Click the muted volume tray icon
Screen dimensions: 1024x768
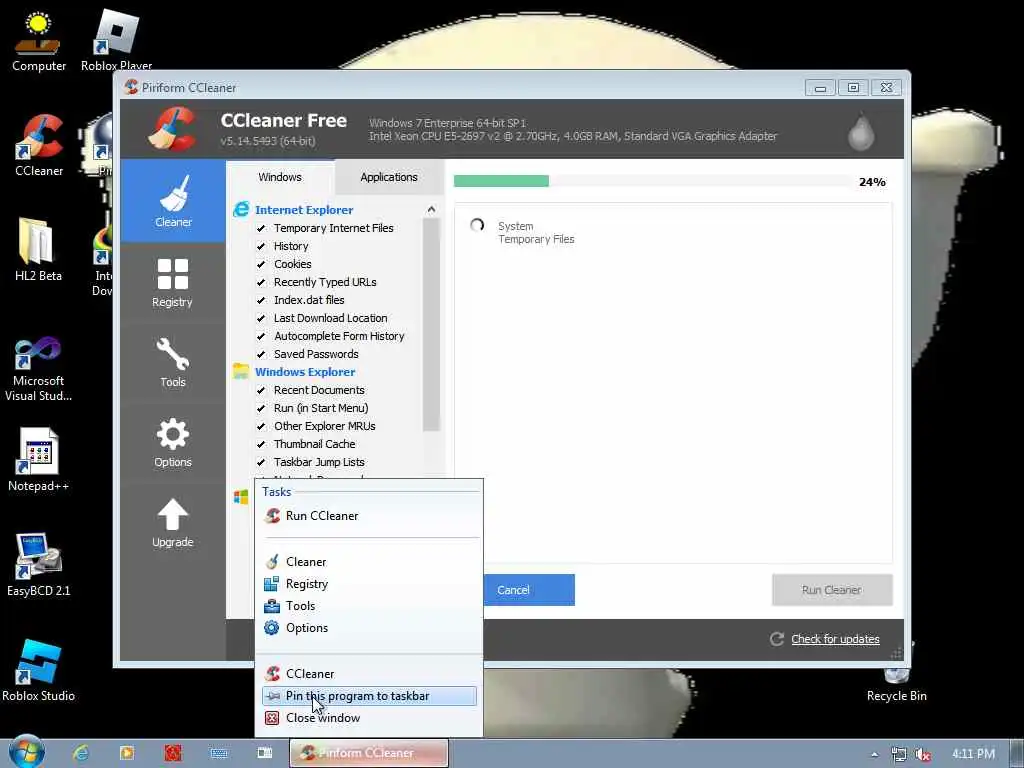[922, 754]
